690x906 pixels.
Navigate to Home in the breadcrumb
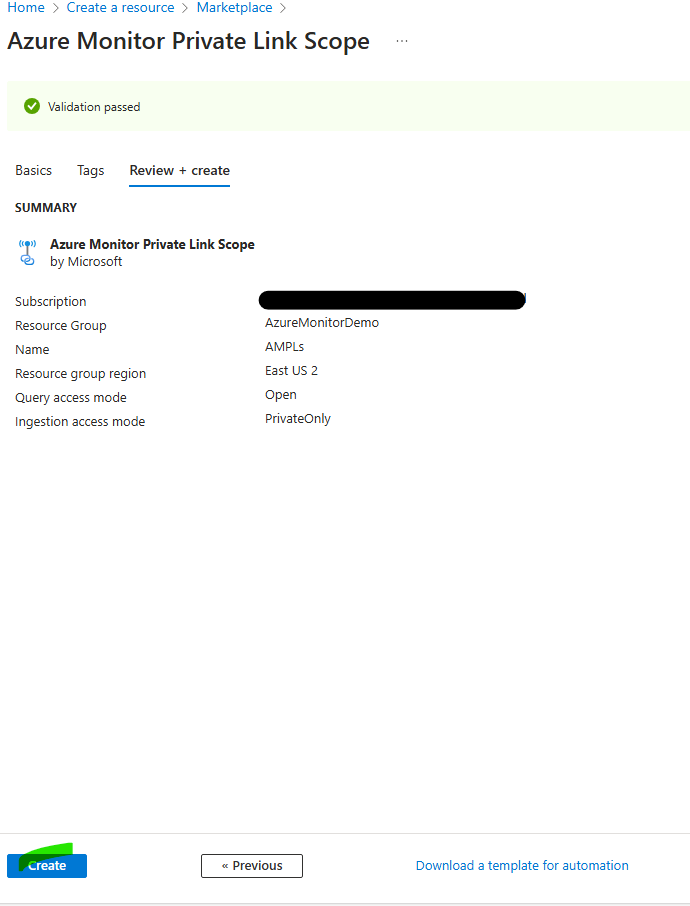(x=26, y=8)
